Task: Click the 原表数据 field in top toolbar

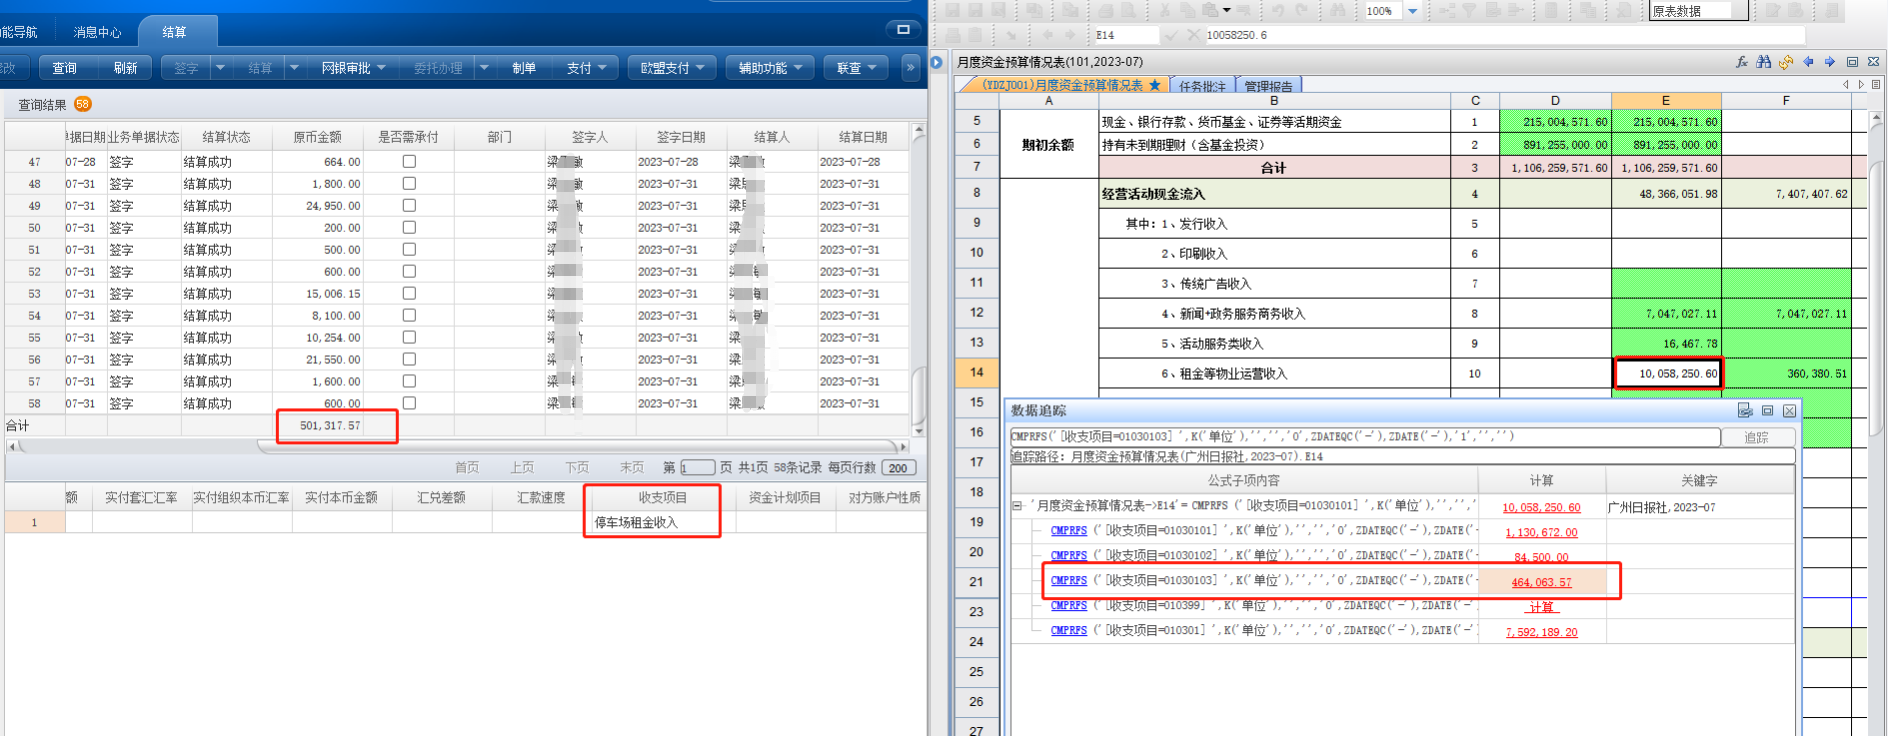Action: (x=1698, y=11)
